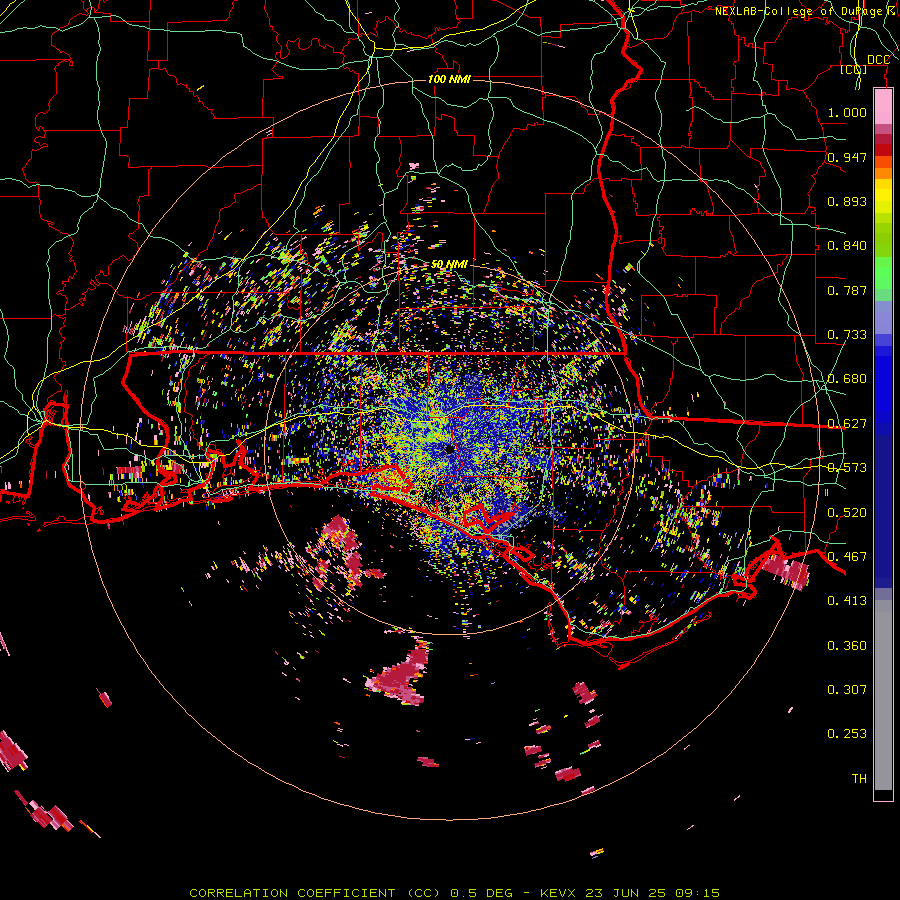Image resolution: width=900 pixels, height=900 pixels.
Task: Select the 0.947 legend value
Action: 847,157
